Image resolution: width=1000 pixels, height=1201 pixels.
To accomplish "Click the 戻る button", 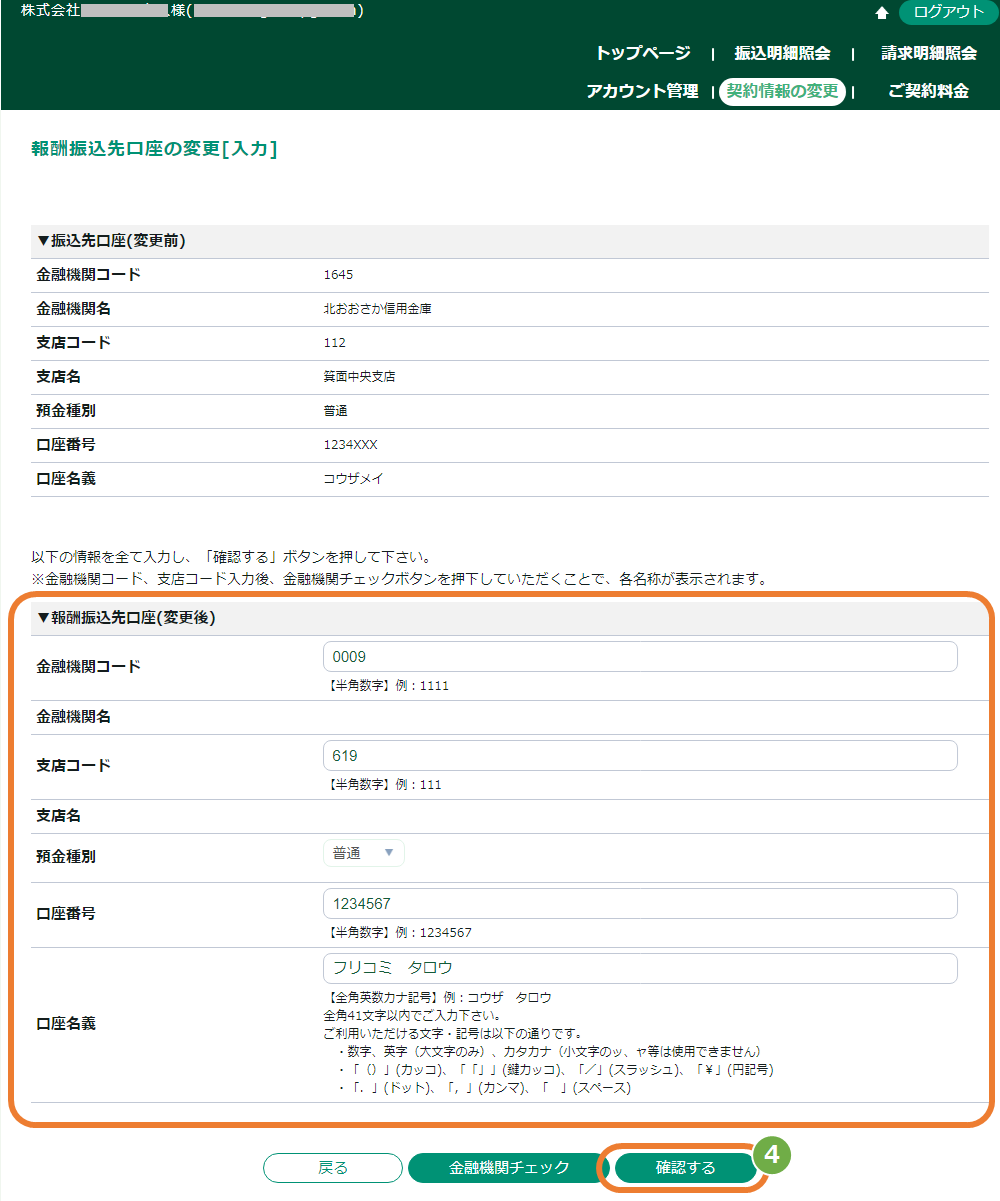I will coord(333,1167).
